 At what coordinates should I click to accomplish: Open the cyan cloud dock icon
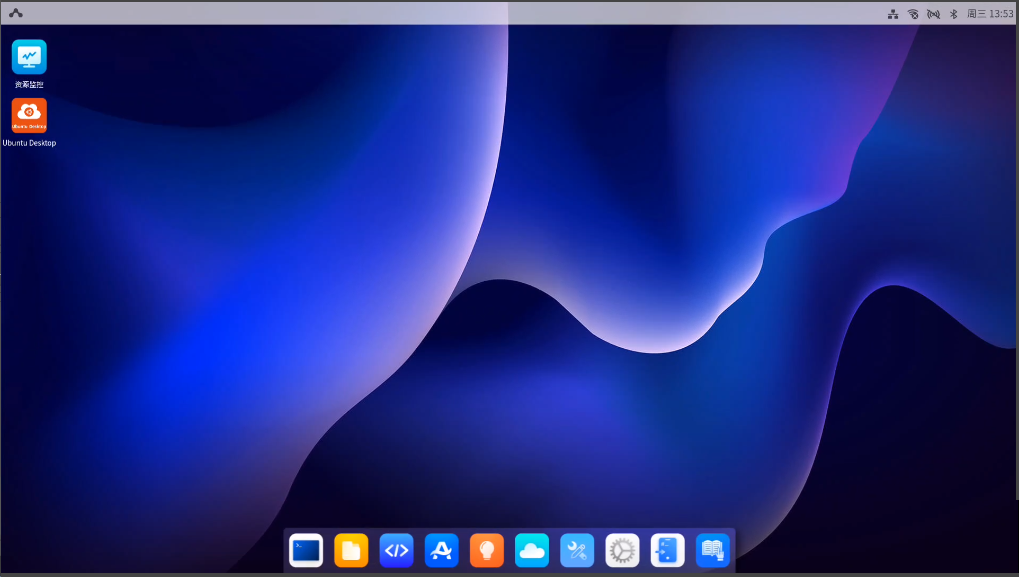point(532,550)
